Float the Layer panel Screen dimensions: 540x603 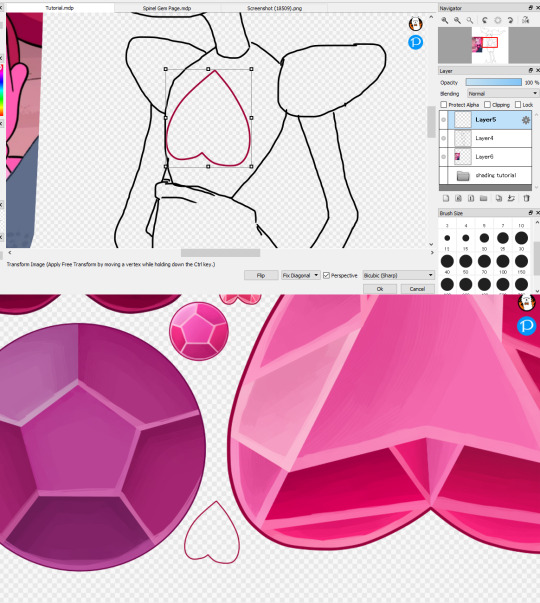click(x=530, y=70)
